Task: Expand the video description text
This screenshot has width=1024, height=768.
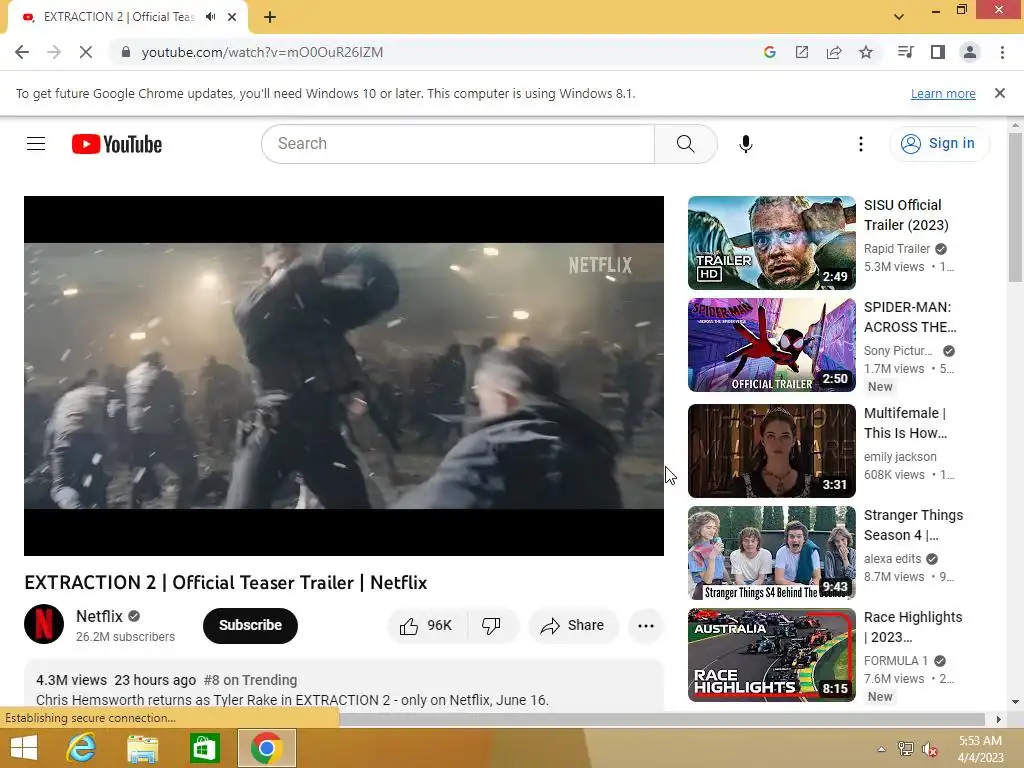Action: click(292, 700)
